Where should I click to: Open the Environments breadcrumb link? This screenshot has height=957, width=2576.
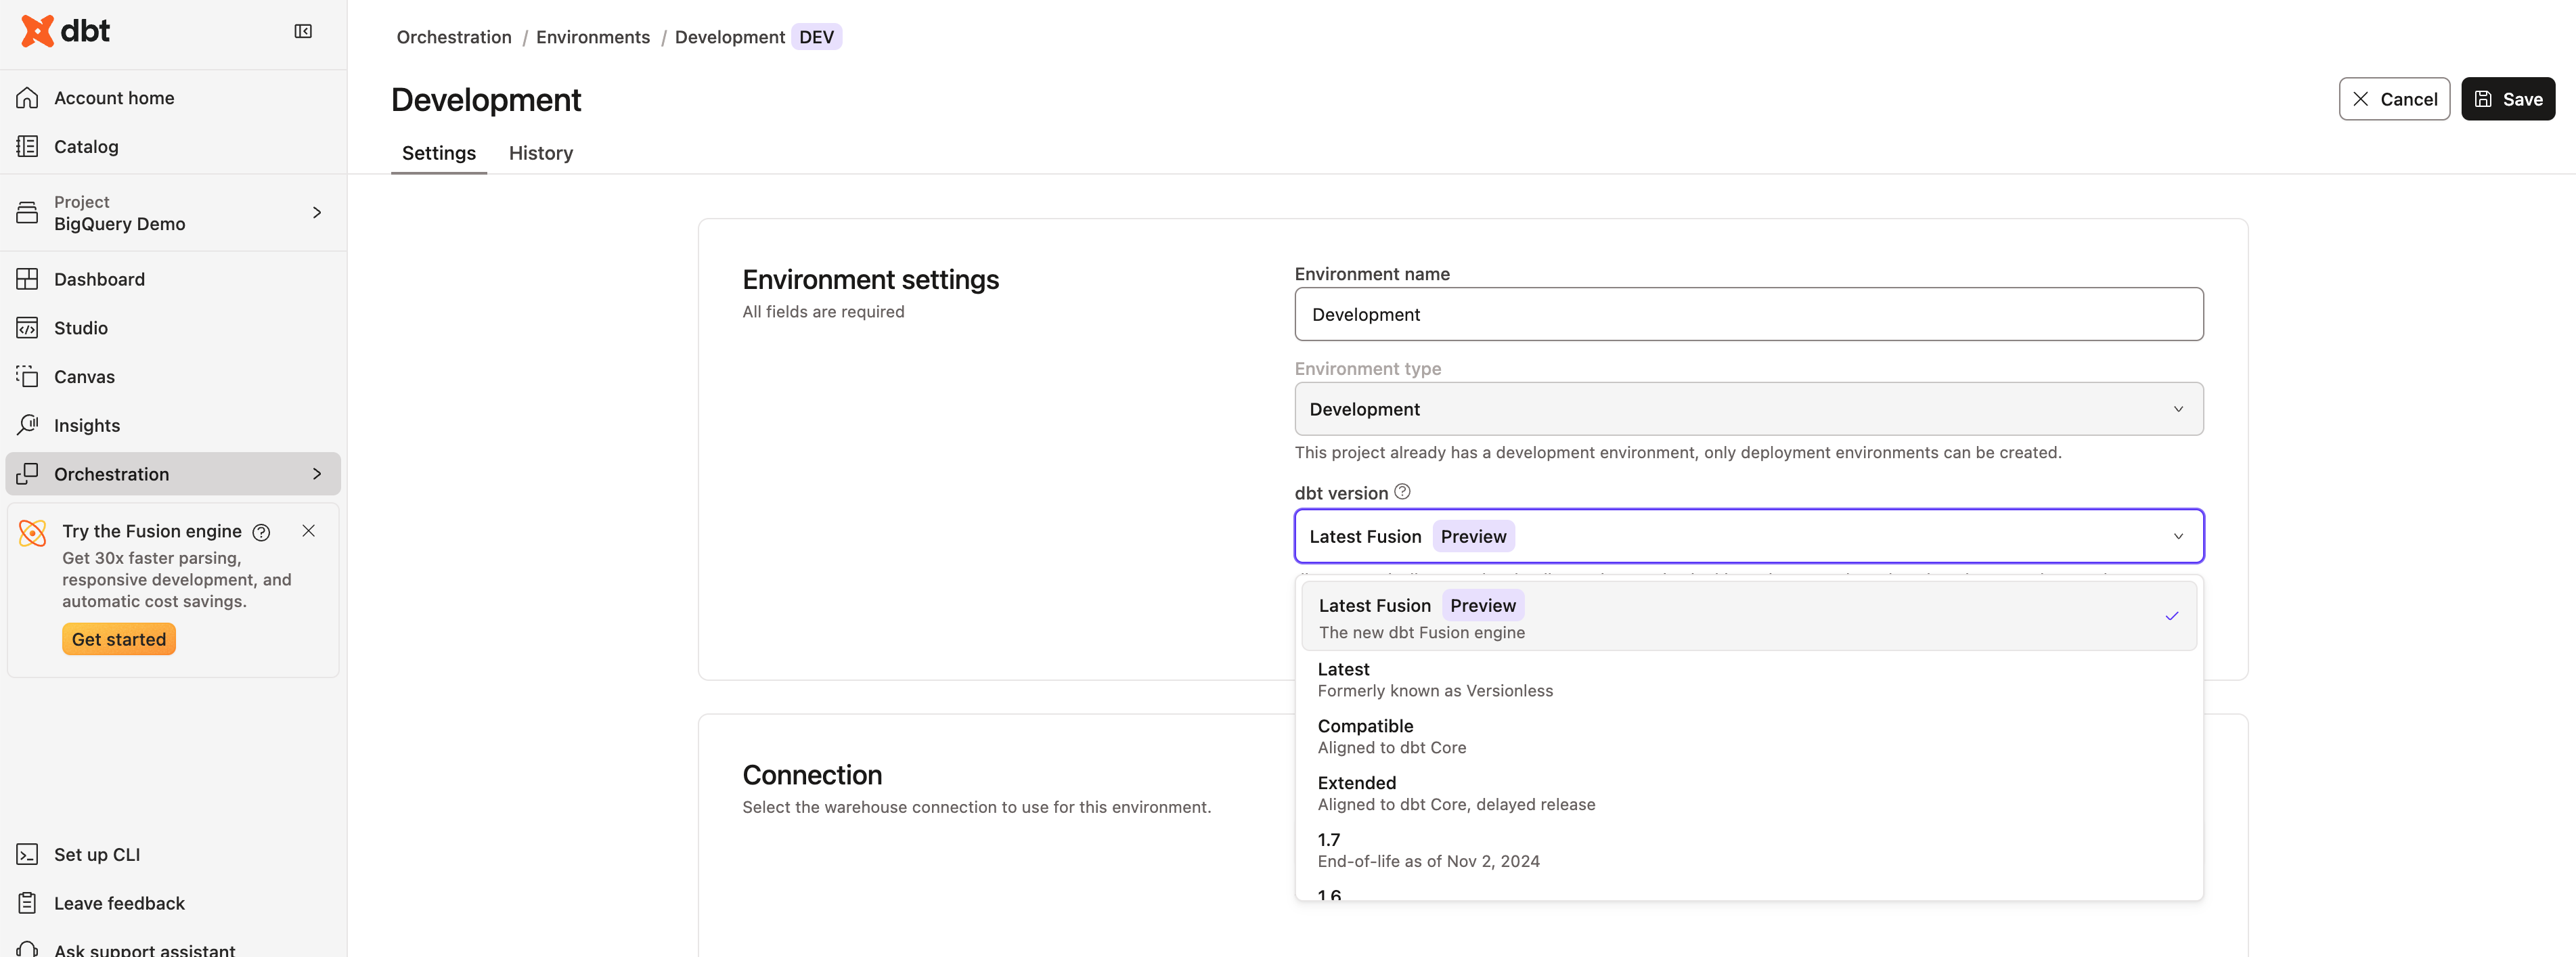coord(593,37)
